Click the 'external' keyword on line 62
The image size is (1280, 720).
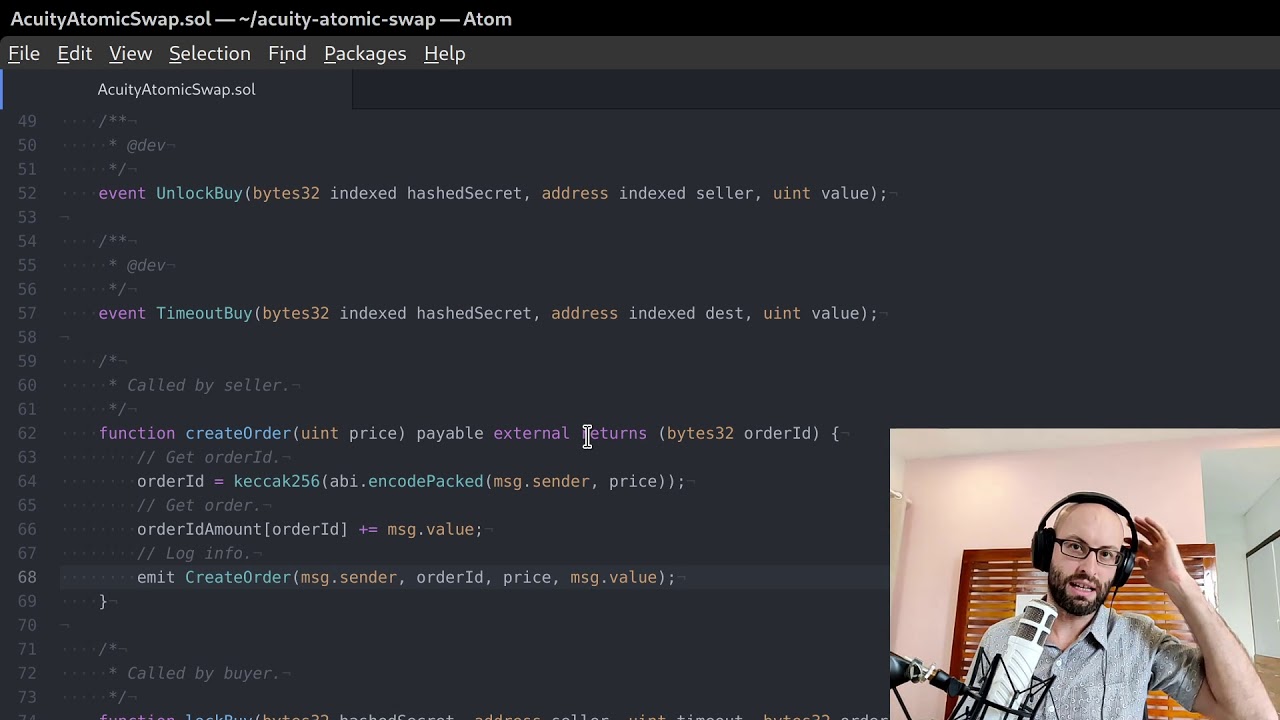point(531,433)
